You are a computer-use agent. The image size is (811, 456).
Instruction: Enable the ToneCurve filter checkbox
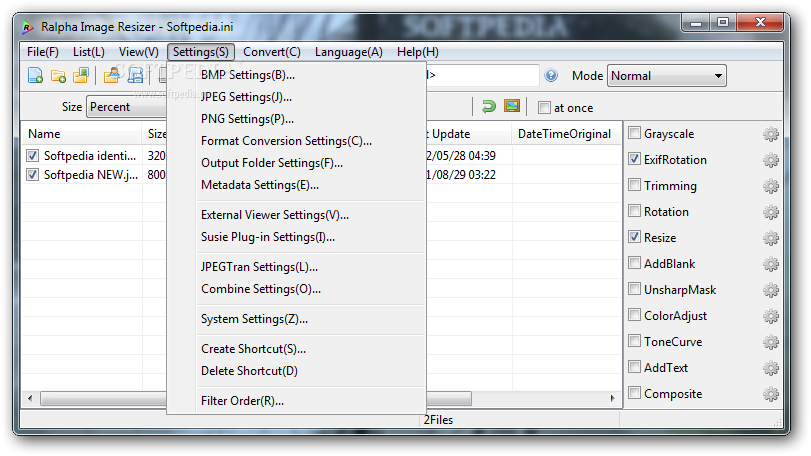634,341
